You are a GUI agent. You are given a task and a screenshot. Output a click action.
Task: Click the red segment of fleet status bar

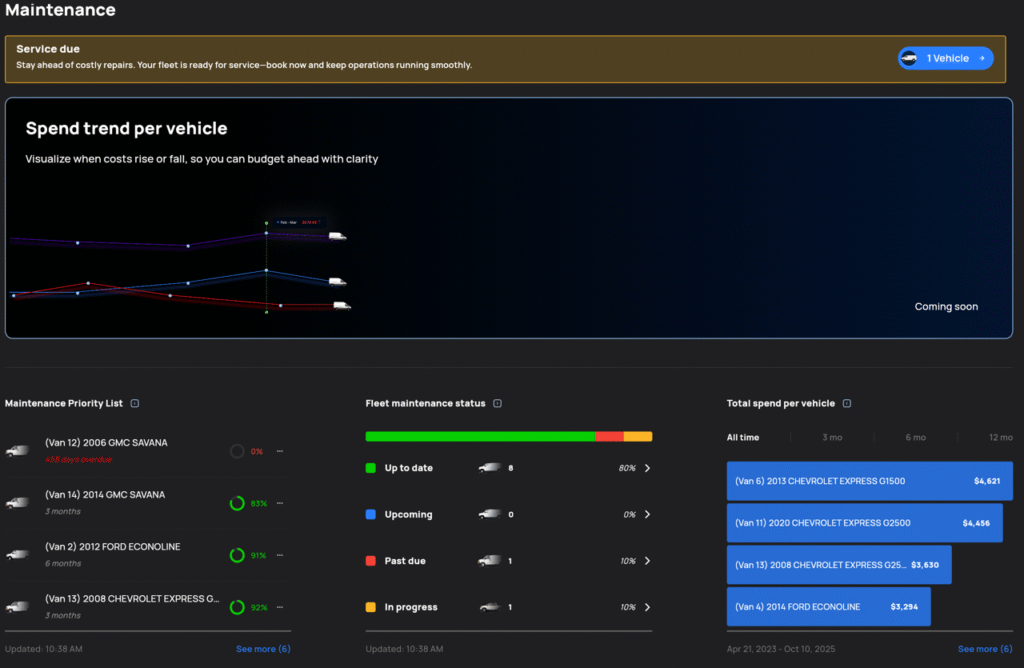609,436
